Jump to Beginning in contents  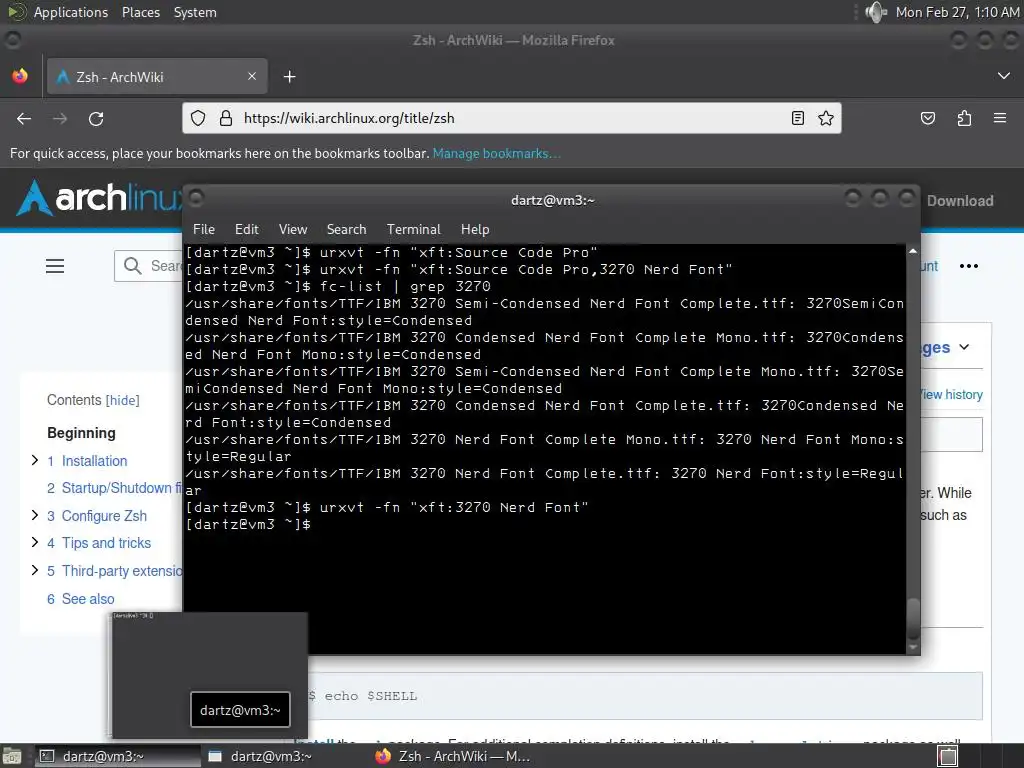point(81,433)
